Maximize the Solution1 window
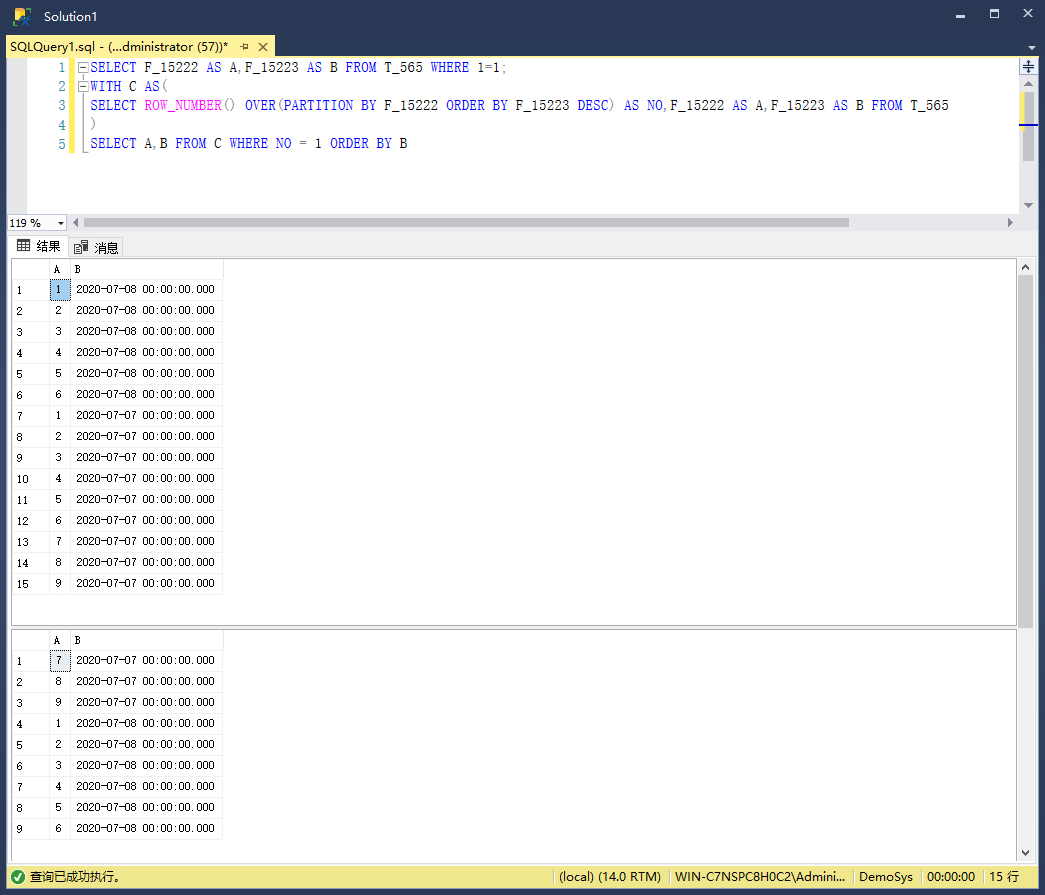 pos(994,15)
